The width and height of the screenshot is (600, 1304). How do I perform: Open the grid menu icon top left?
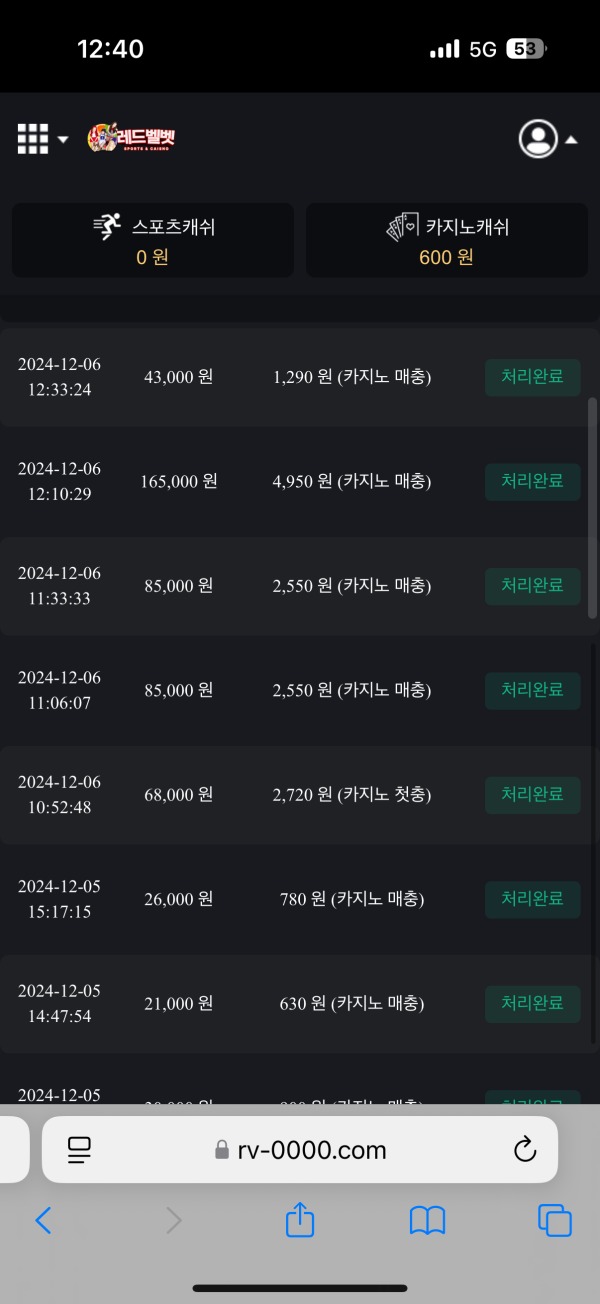coord(31,137)
